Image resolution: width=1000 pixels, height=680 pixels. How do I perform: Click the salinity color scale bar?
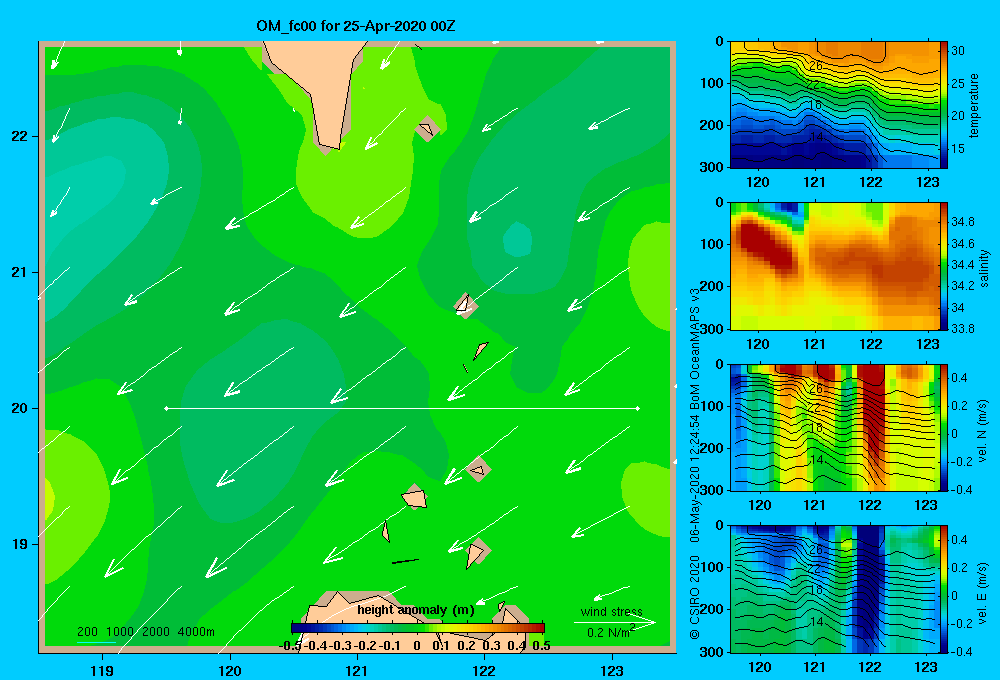point(944,266)
